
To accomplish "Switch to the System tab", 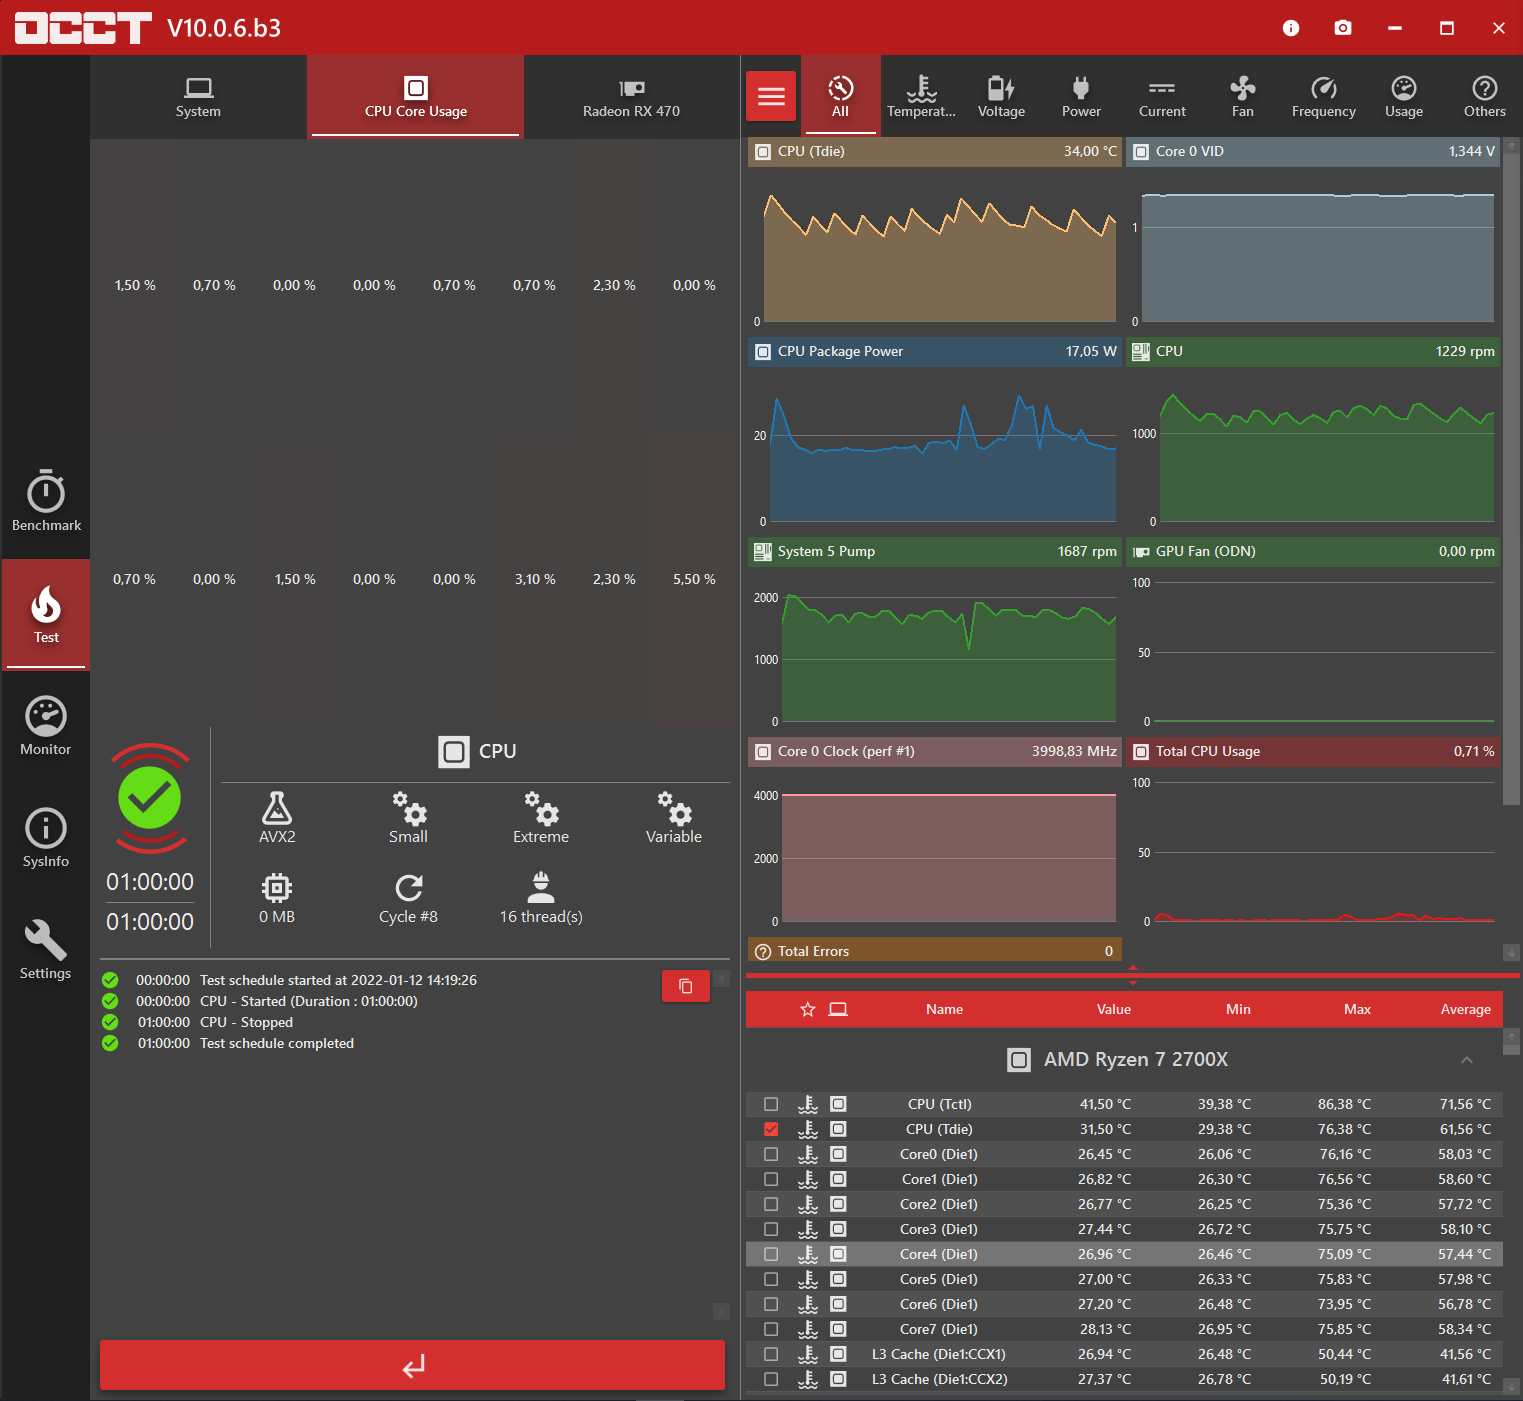I will click(x=198, y=97).
